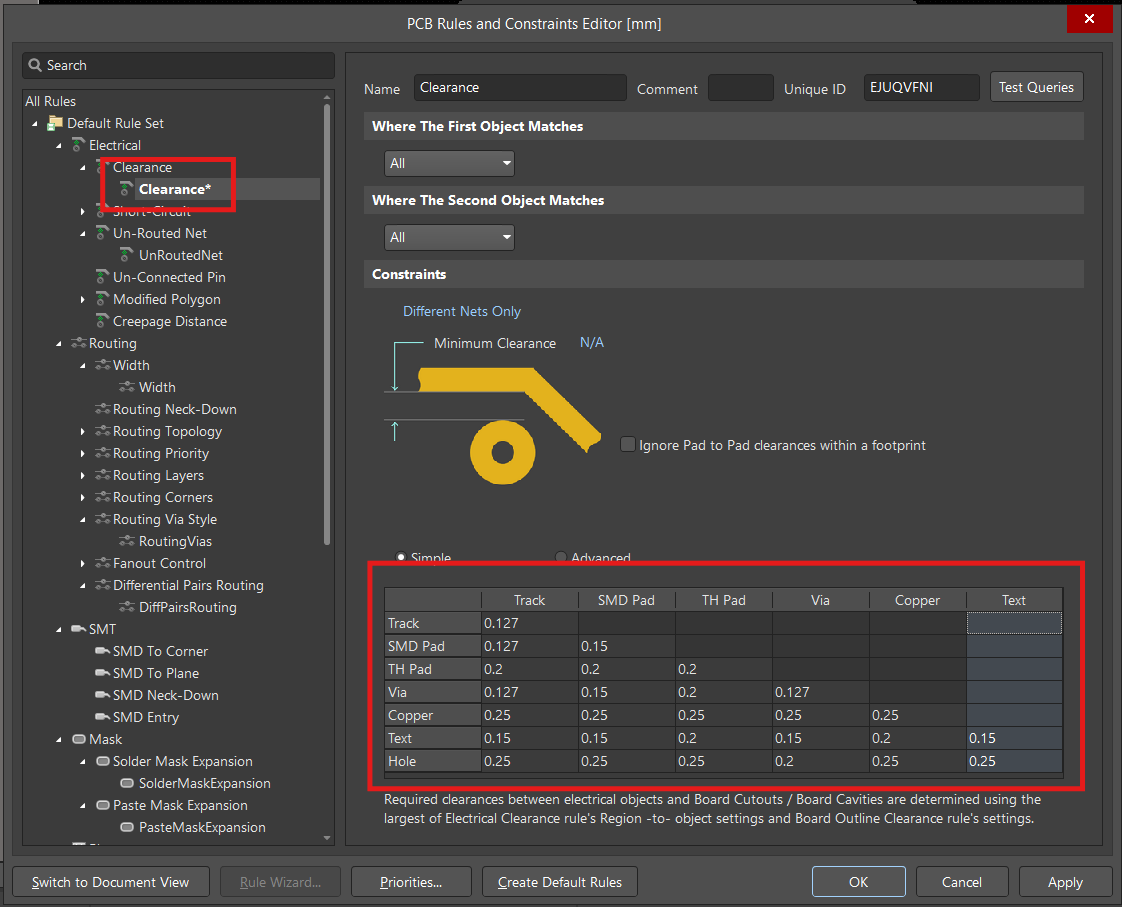Select the Creepage Distance rule
The width and height of the screenshot is (1122, 907).
coord(170,322)
